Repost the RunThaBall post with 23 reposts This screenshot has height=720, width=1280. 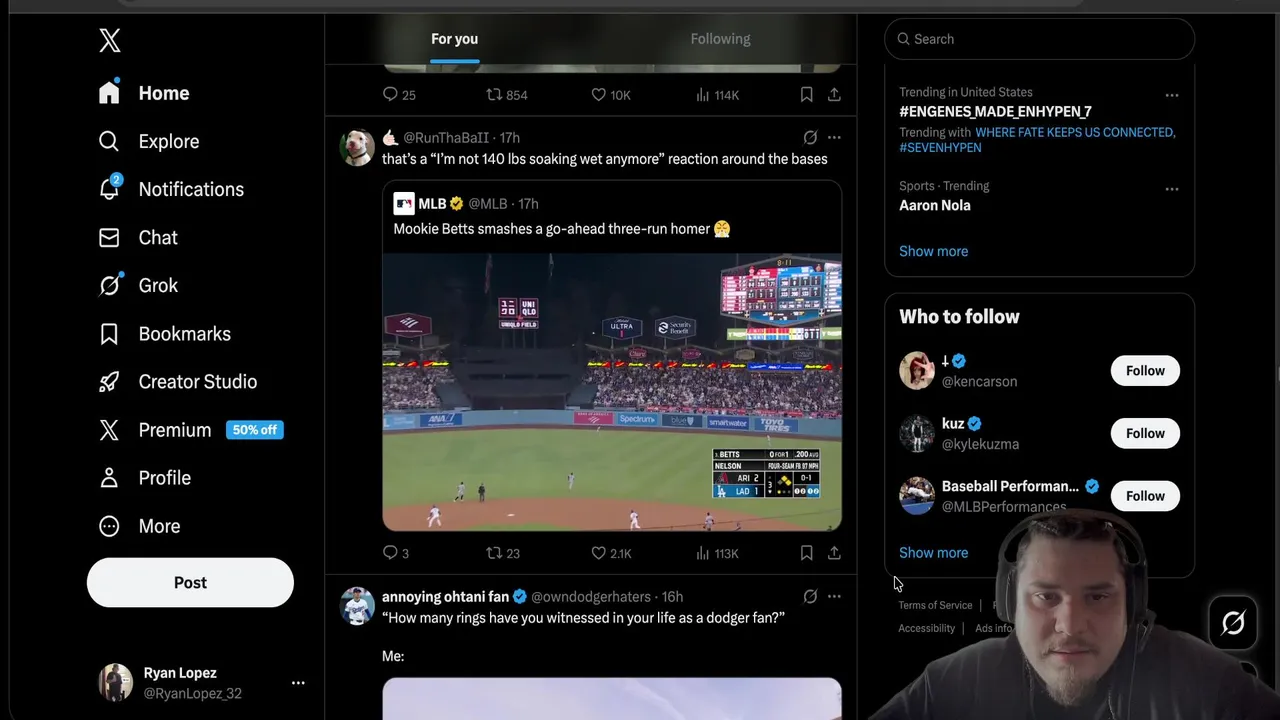click(503, 553)
